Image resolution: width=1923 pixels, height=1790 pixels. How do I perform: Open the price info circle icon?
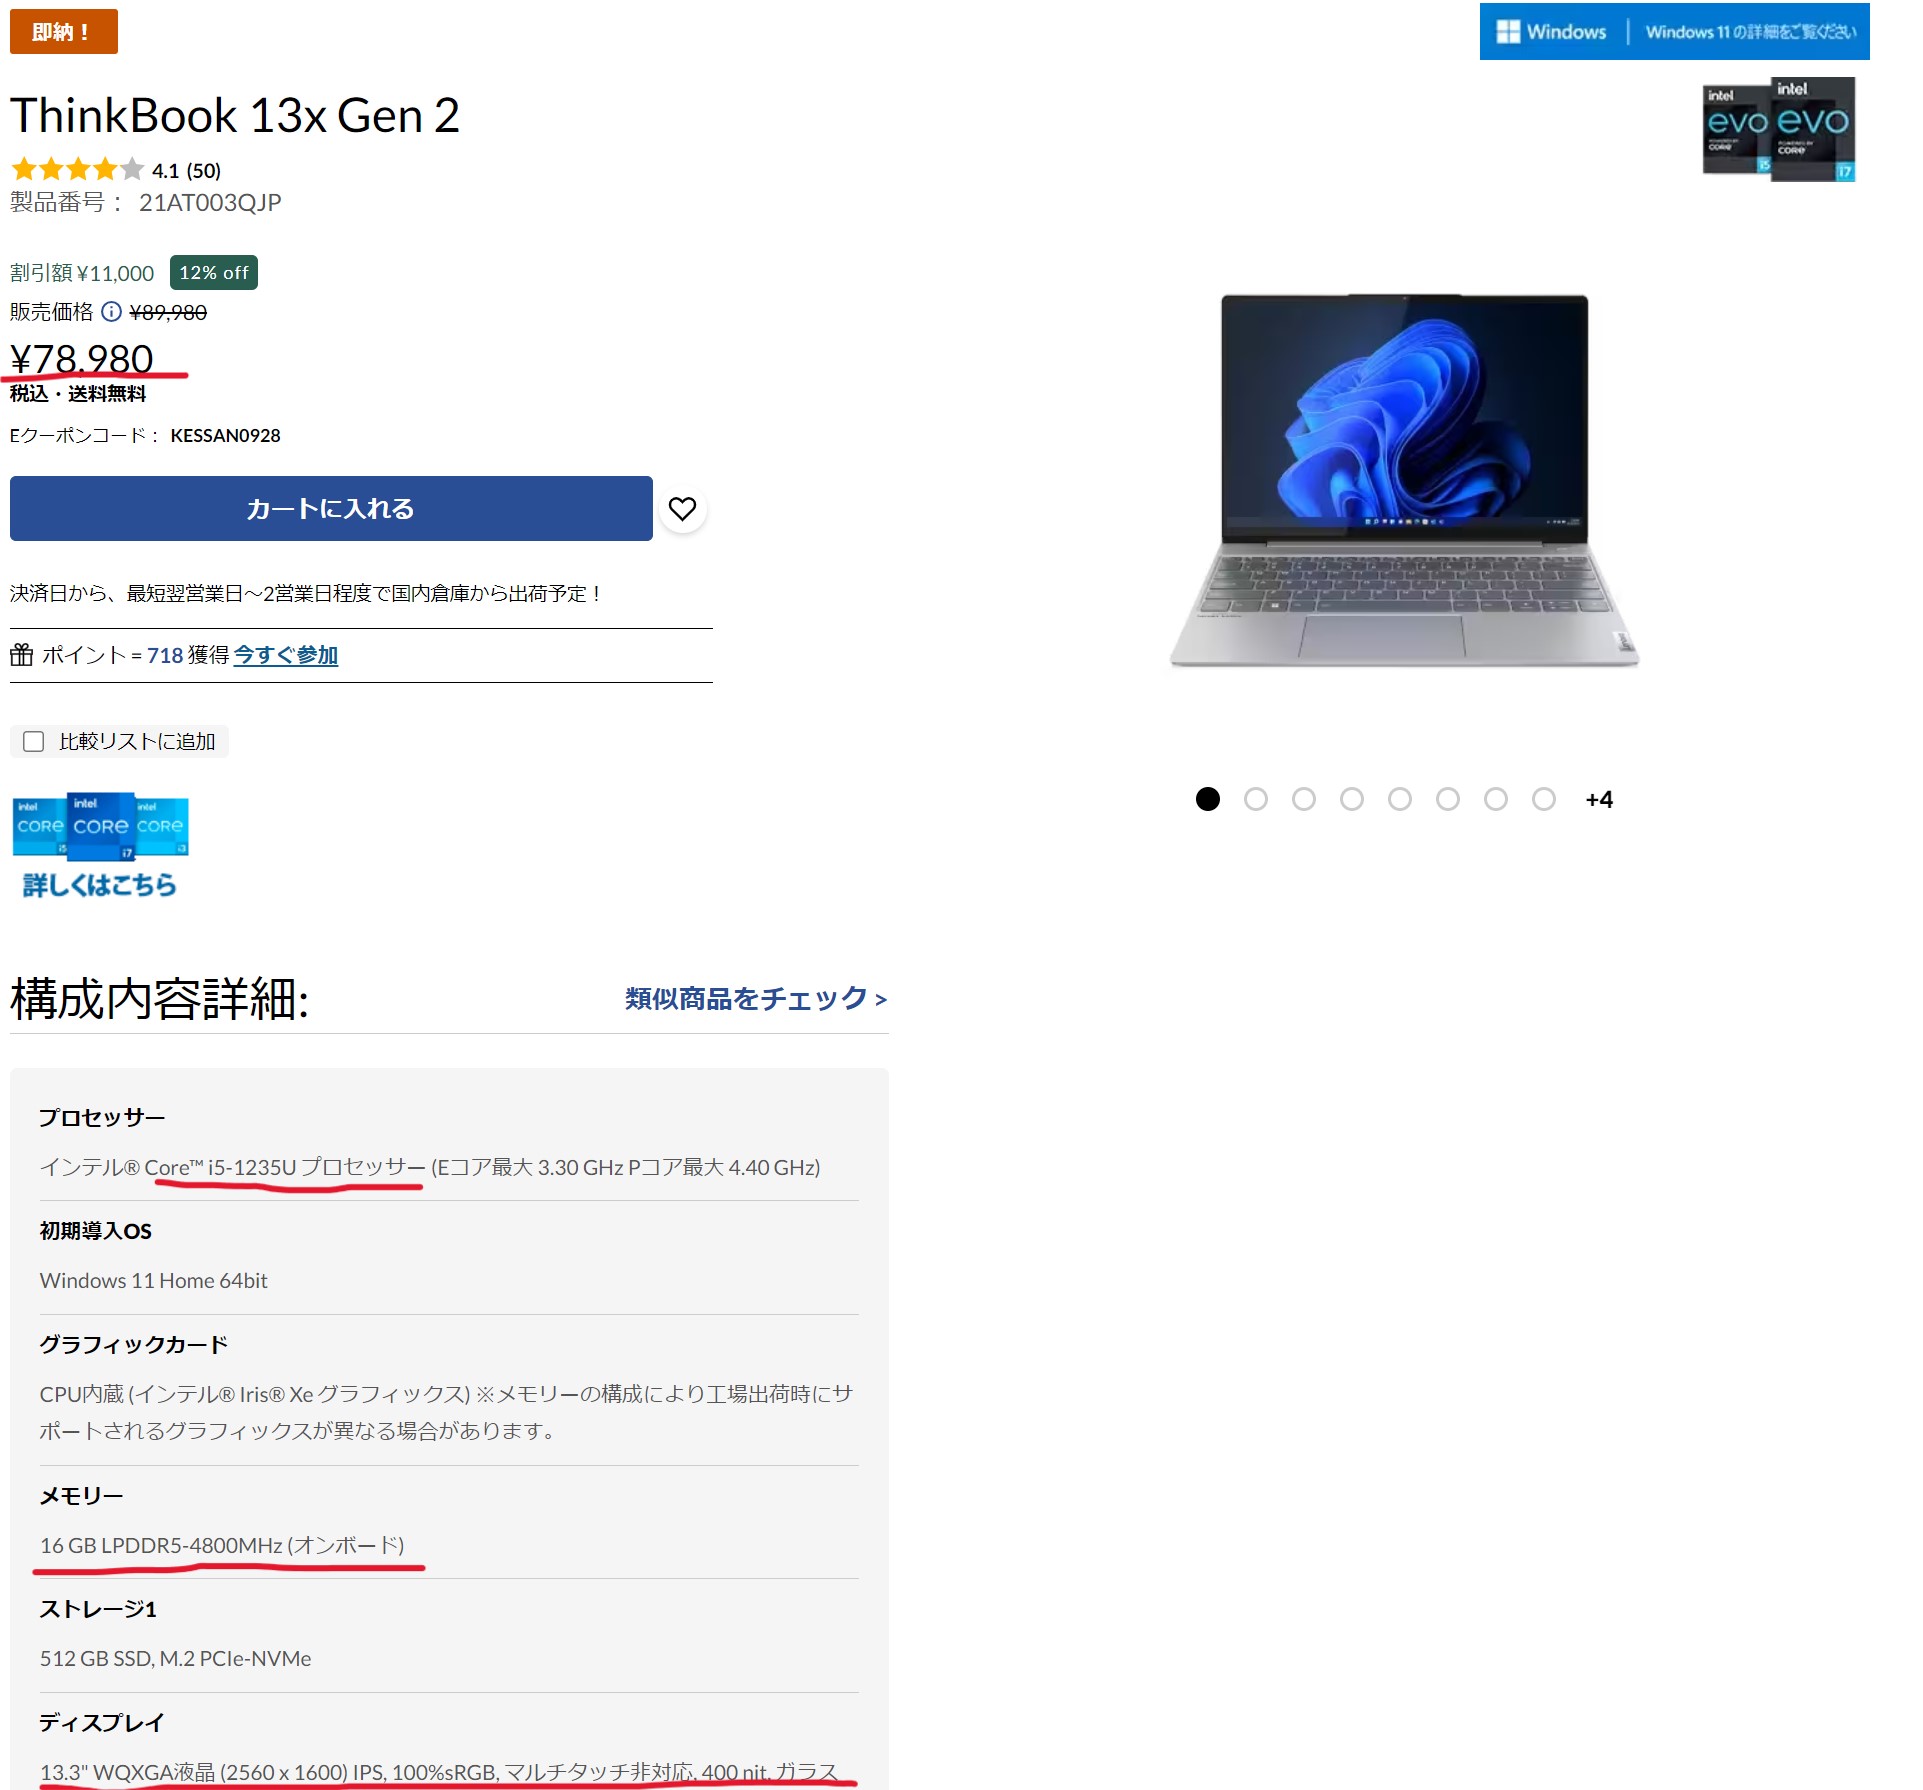click(112, 312)
